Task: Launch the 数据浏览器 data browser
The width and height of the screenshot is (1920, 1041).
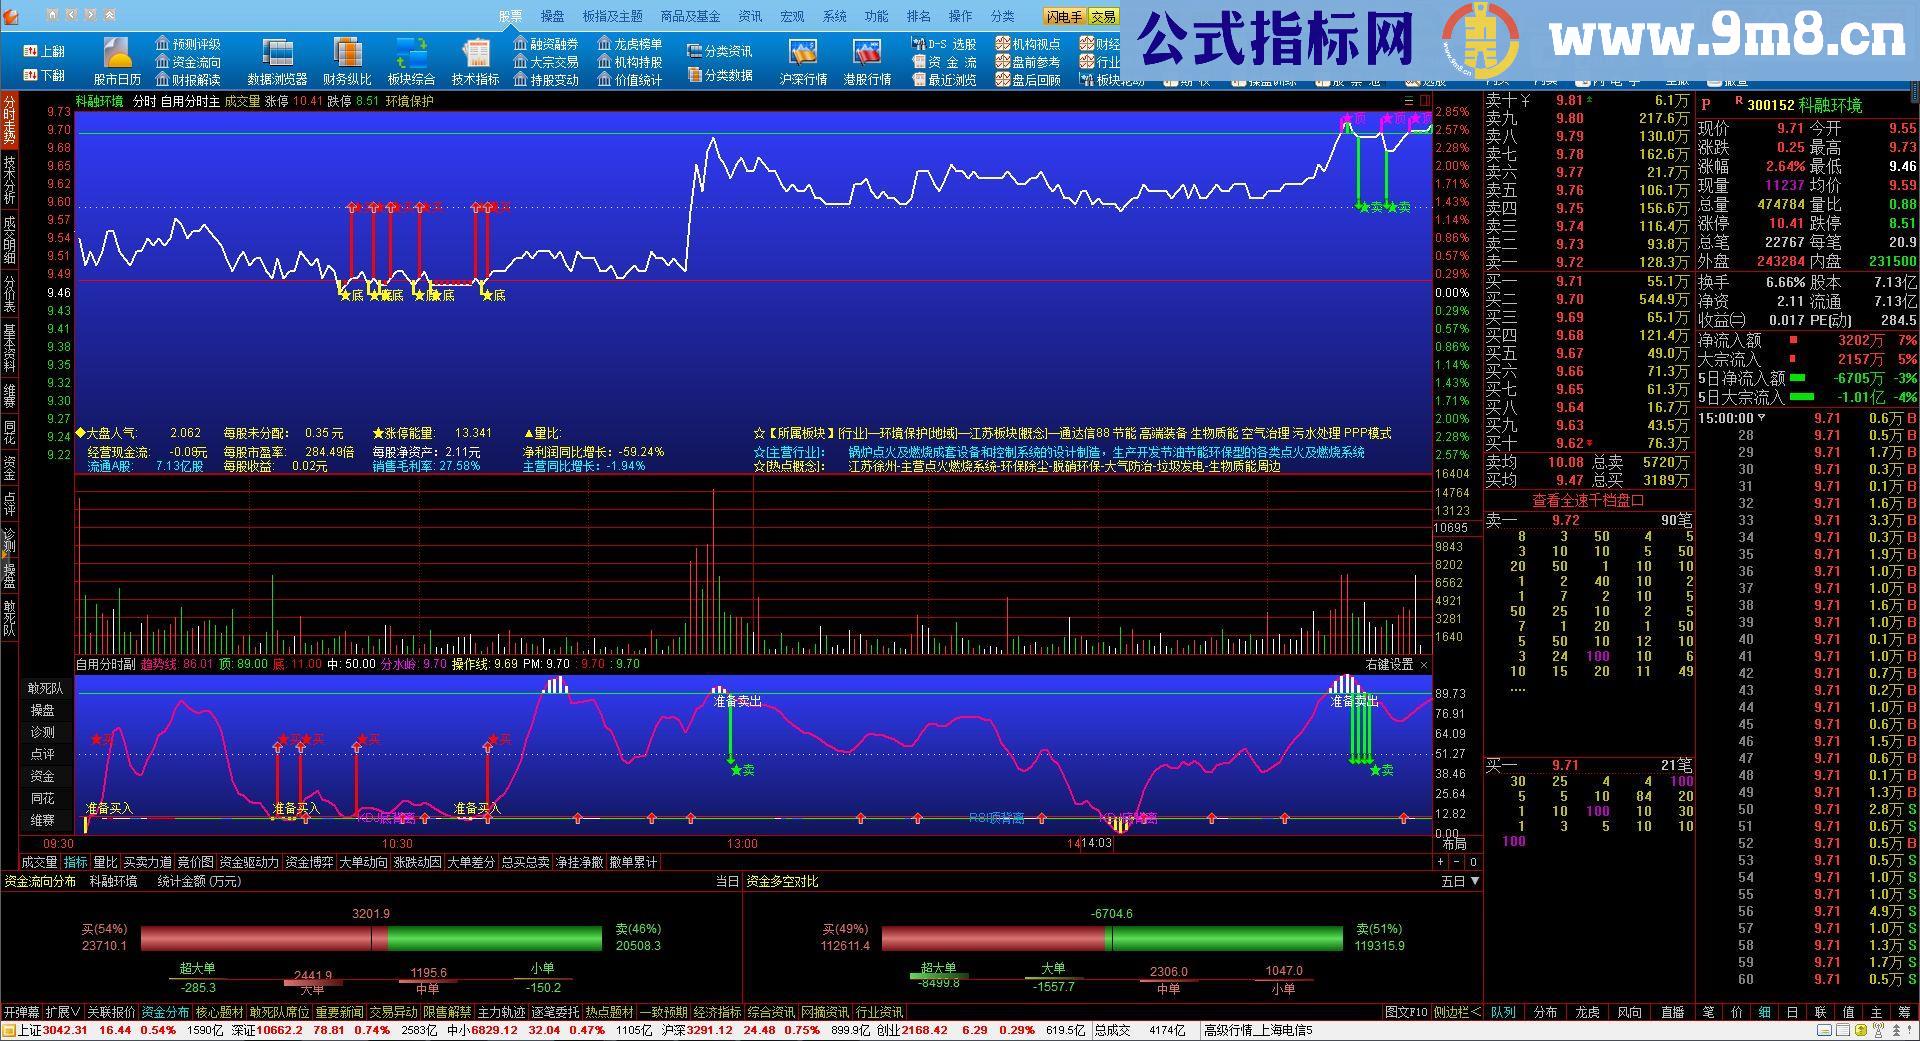Action: (x=276, y=63)
